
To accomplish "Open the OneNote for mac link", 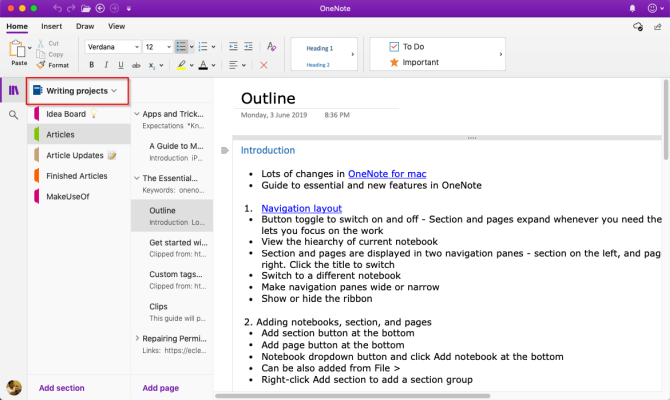I will click(x=387, y=174).
